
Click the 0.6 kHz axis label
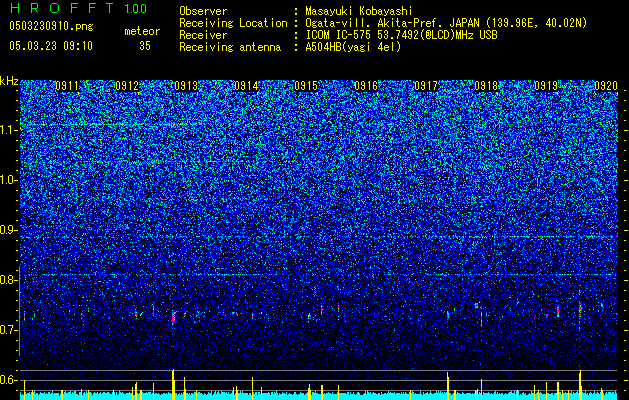(8, 380)
